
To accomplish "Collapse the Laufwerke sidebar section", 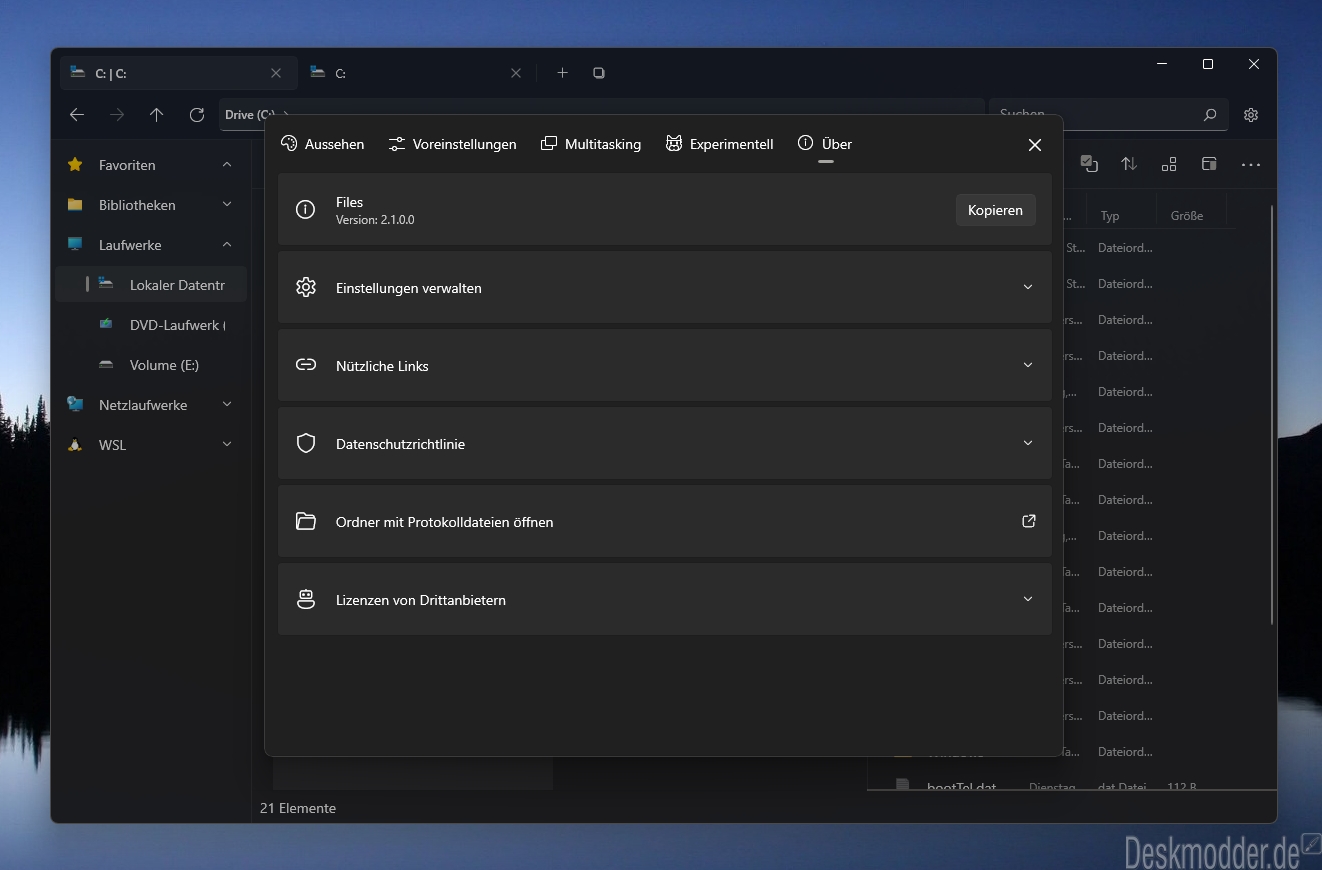I will pyautogui.click(x=227, y=245).
